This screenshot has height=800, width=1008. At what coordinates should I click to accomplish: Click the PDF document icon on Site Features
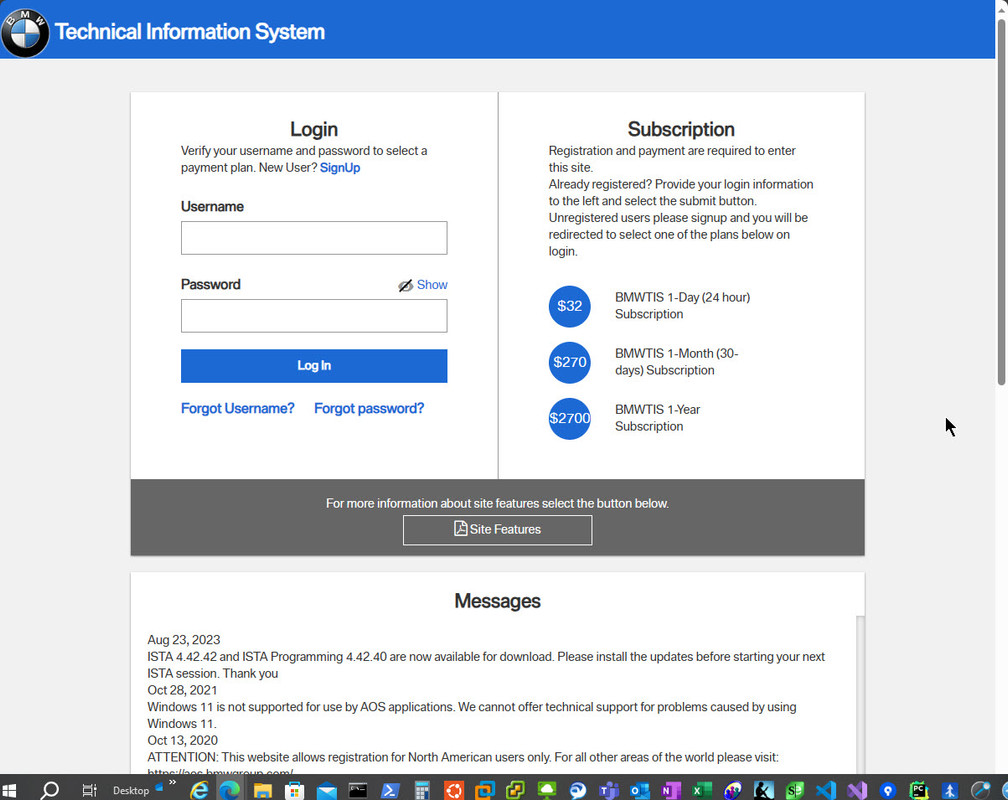pyautogui.click(x=460, y=529)
